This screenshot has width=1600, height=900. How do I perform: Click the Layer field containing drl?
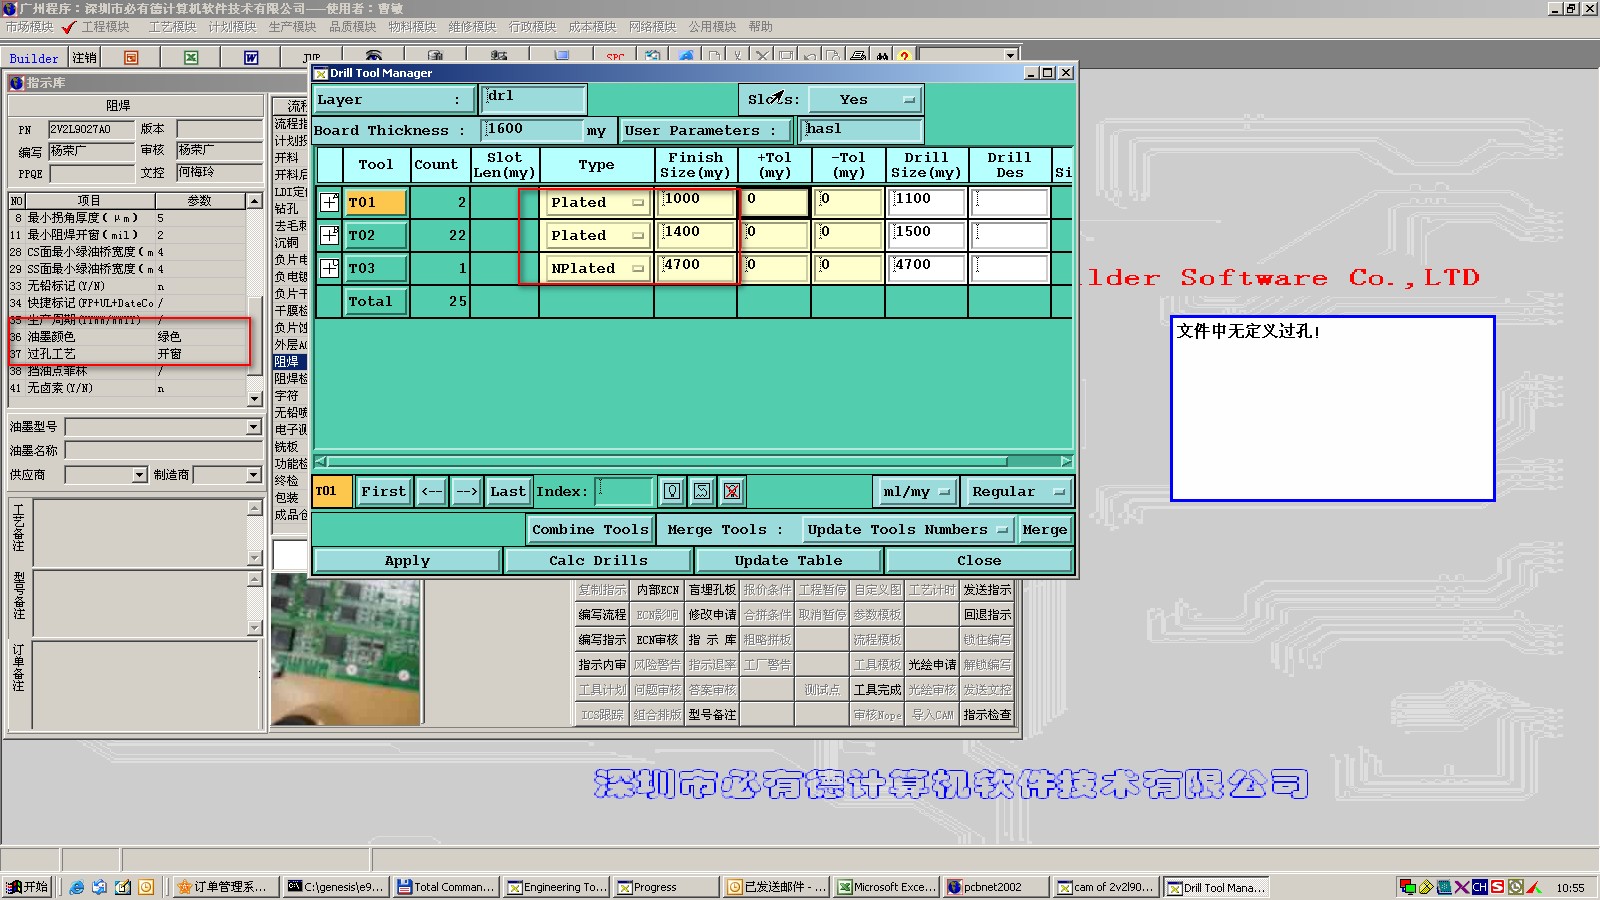tap(534, 99)
